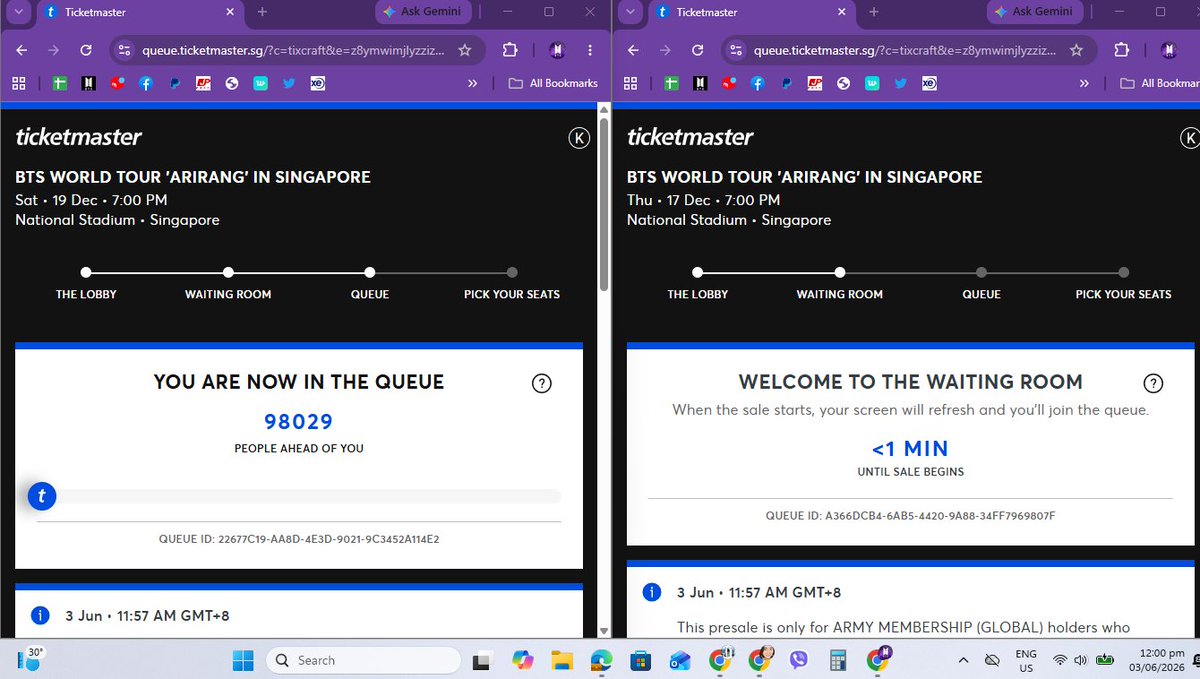This screenshot has height=679, width=1200.
Task: Open the taskbar clock and date
Action: tap(1156, 660)
